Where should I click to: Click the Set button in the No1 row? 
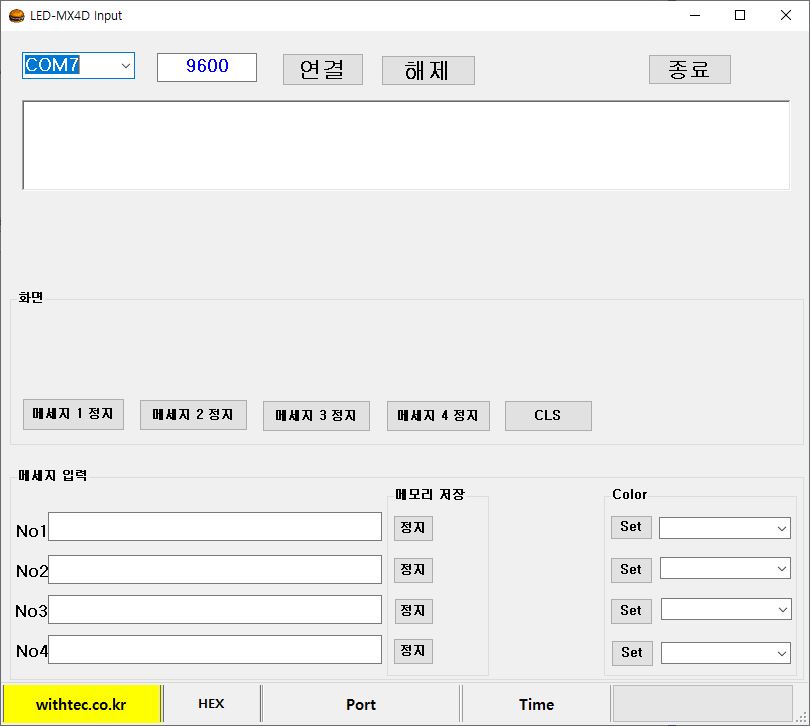(x=631, y=527)
